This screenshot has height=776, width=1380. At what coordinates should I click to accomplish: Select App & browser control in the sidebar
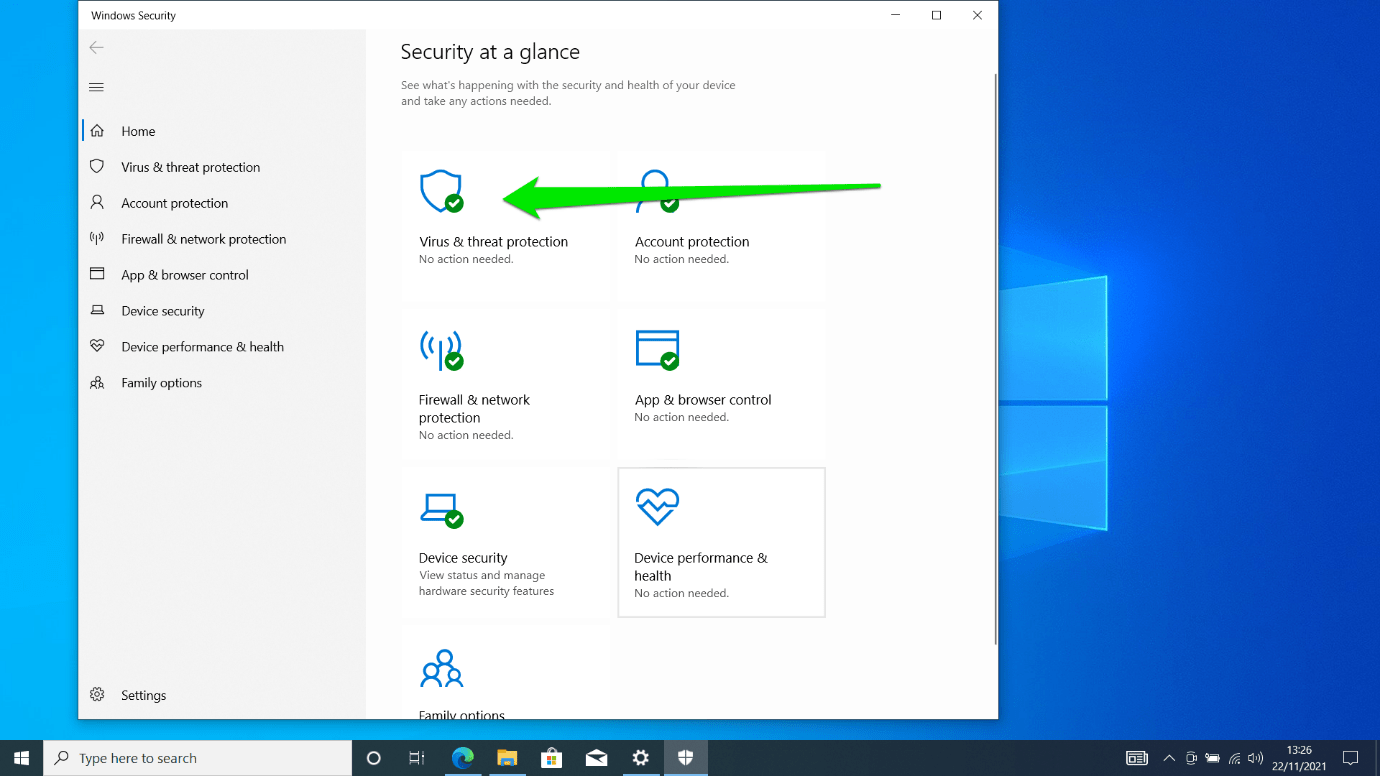[185, 274]
